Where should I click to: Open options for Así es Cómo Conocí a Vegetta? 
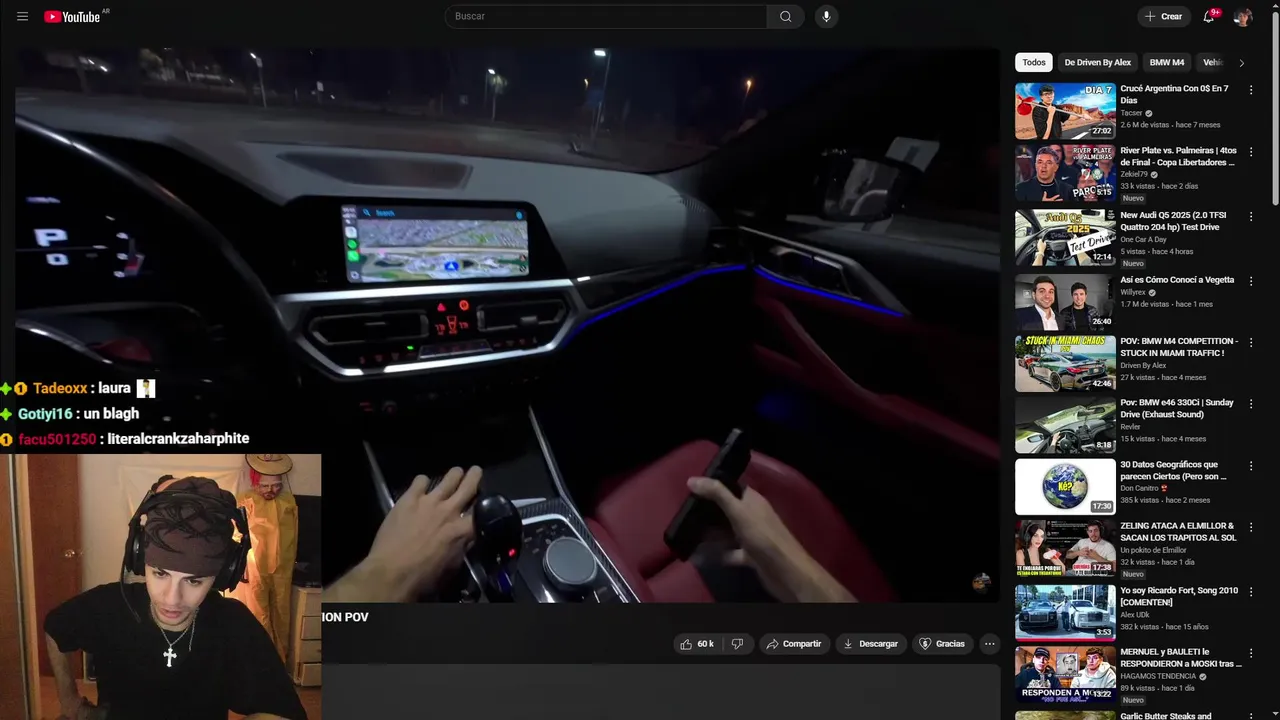click(x=1251, y=281)
